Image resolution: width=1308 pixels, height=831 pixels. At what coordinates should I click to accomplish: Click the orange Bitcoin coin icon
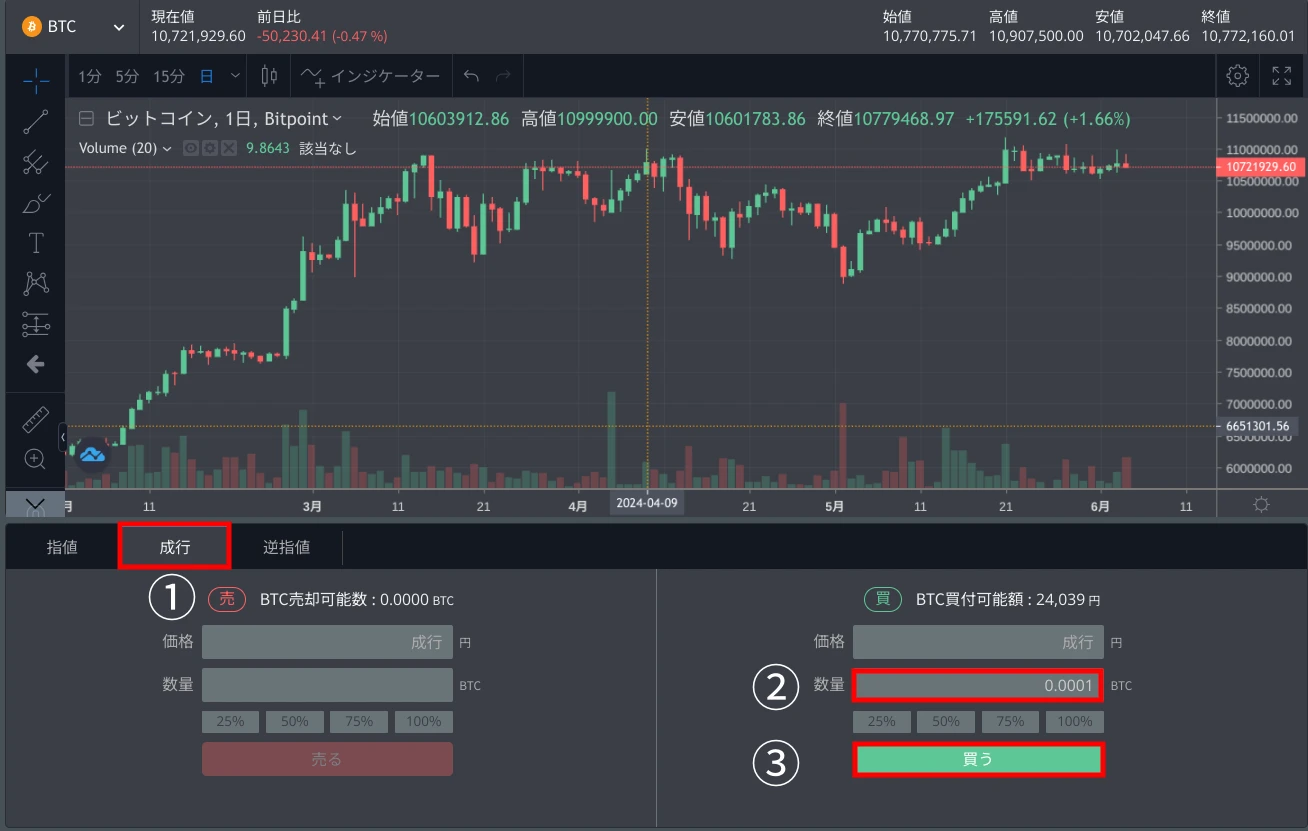[31, 26]
